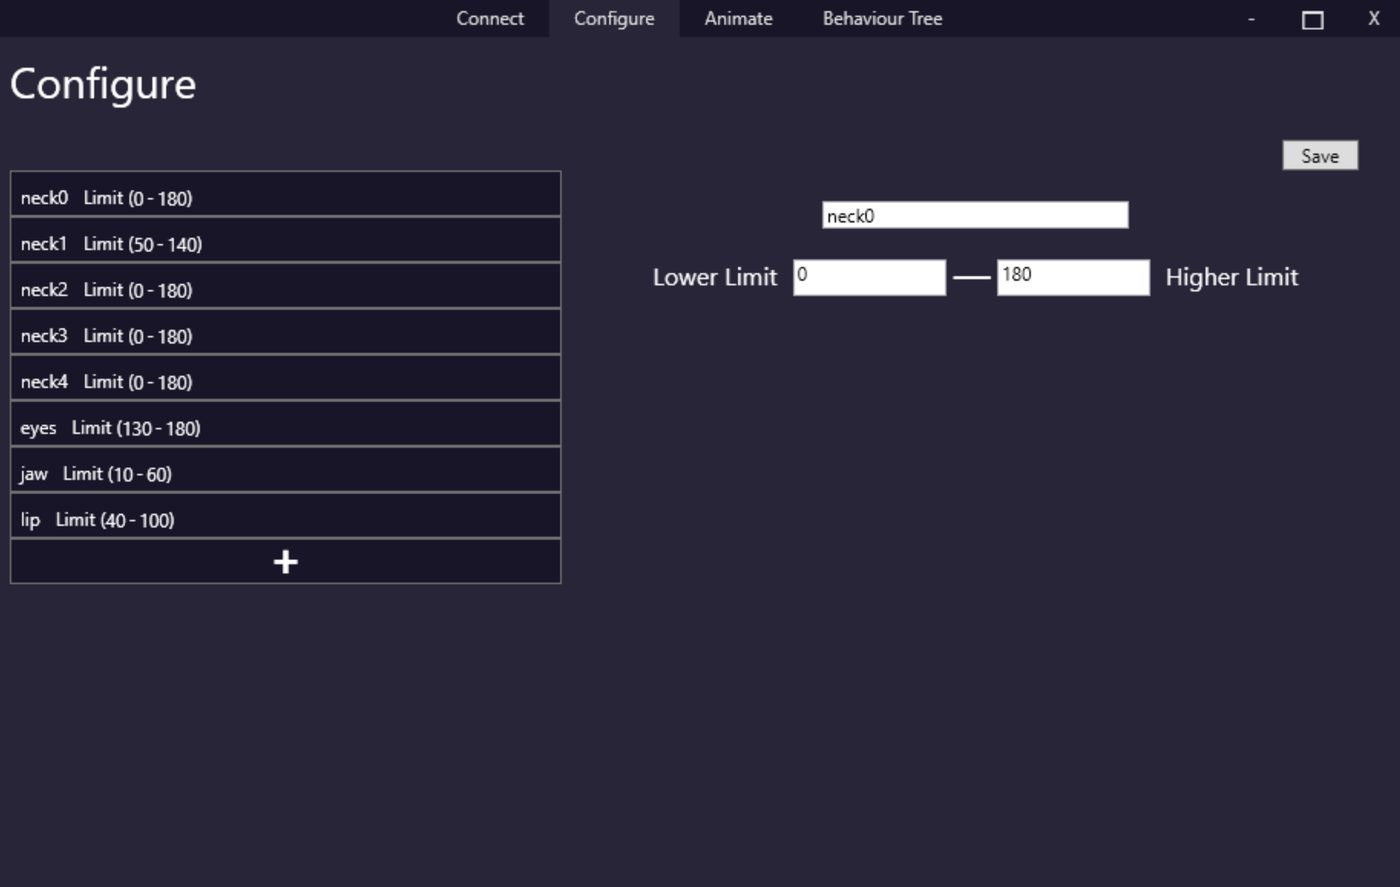The image size is (1400, 887).
Task: Select the neck0 Limit (0 - 180) row
Action: pos(286,194)
